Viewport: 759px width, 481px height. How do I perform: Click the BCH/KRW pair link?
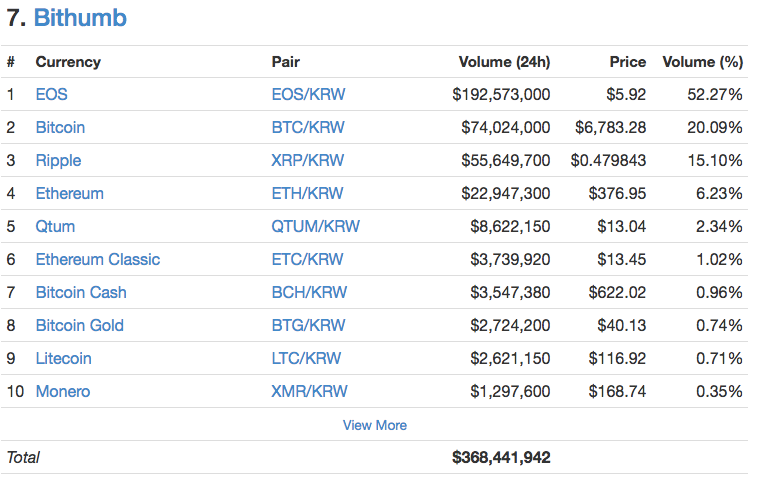pyautogui.click(x=309, y=292)
